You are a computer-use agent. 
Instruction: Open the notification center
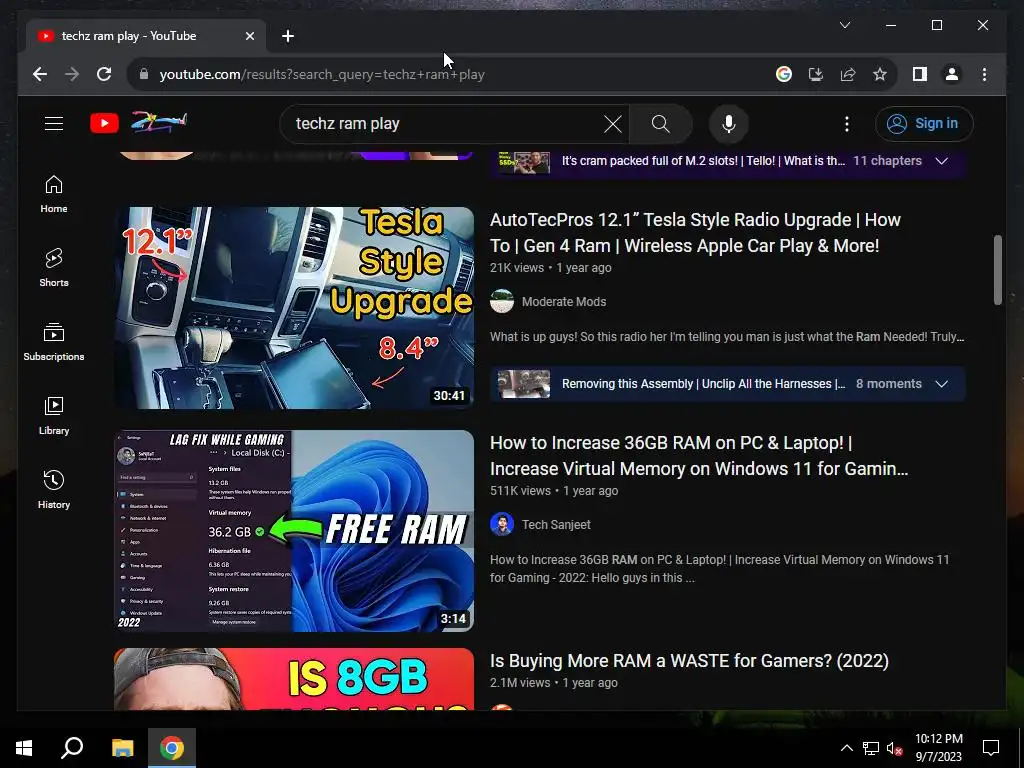[x=991, y=748]
